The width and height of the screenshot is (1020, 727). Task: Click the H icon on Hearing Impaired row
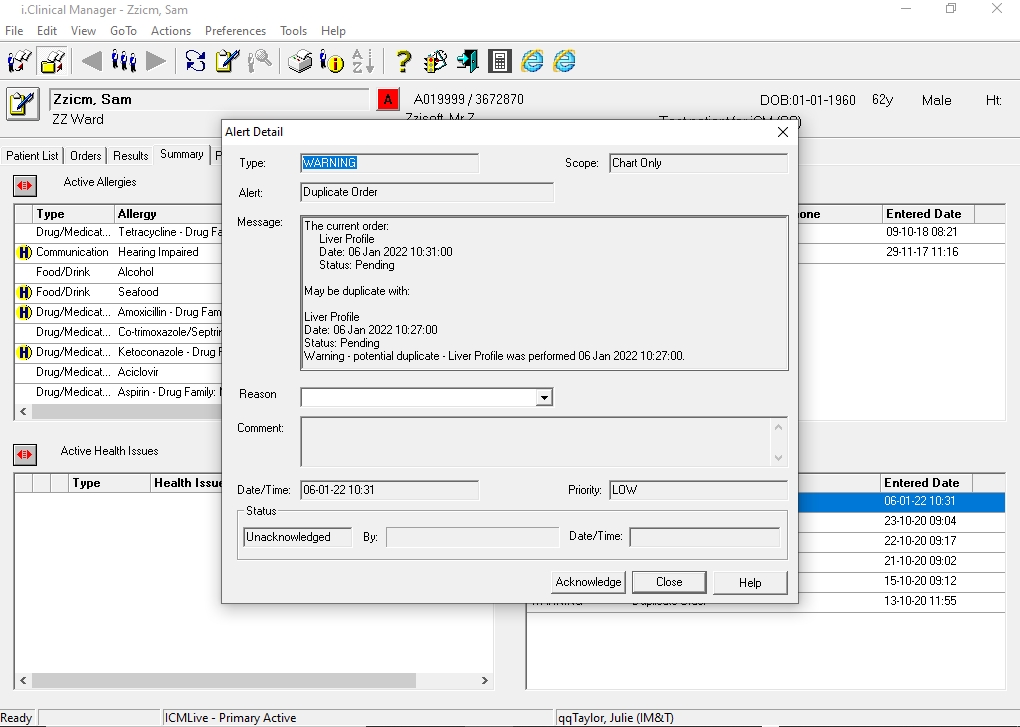tap(25, 252)
